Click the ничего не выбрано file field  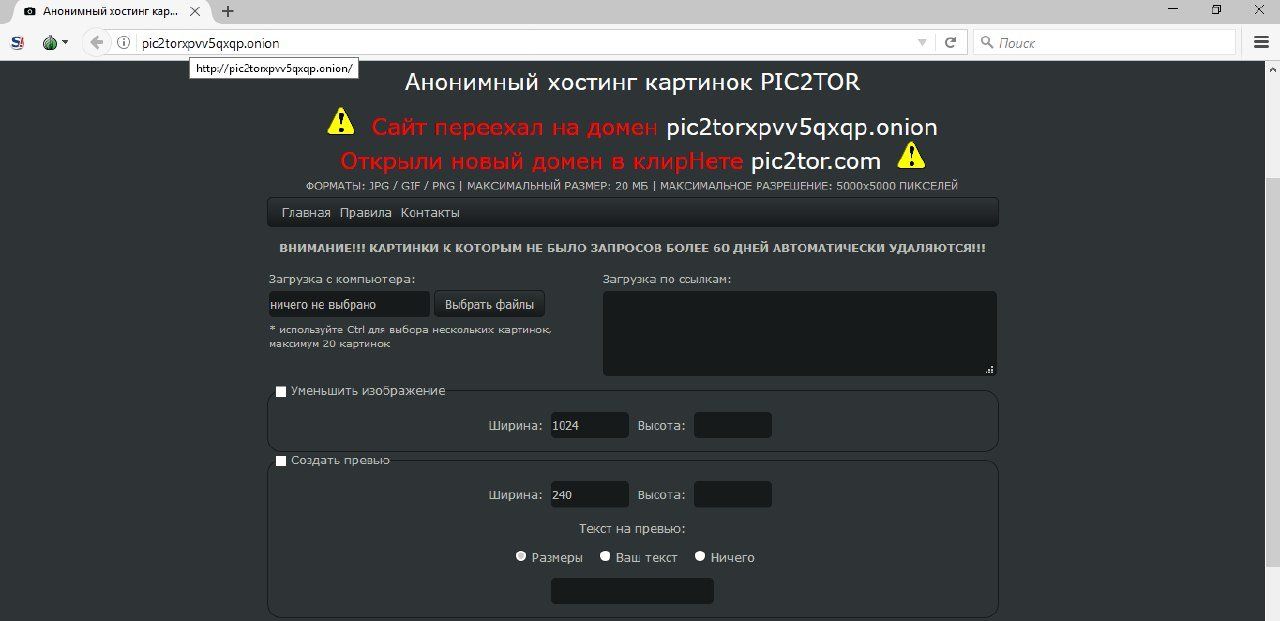click(349, 304)
